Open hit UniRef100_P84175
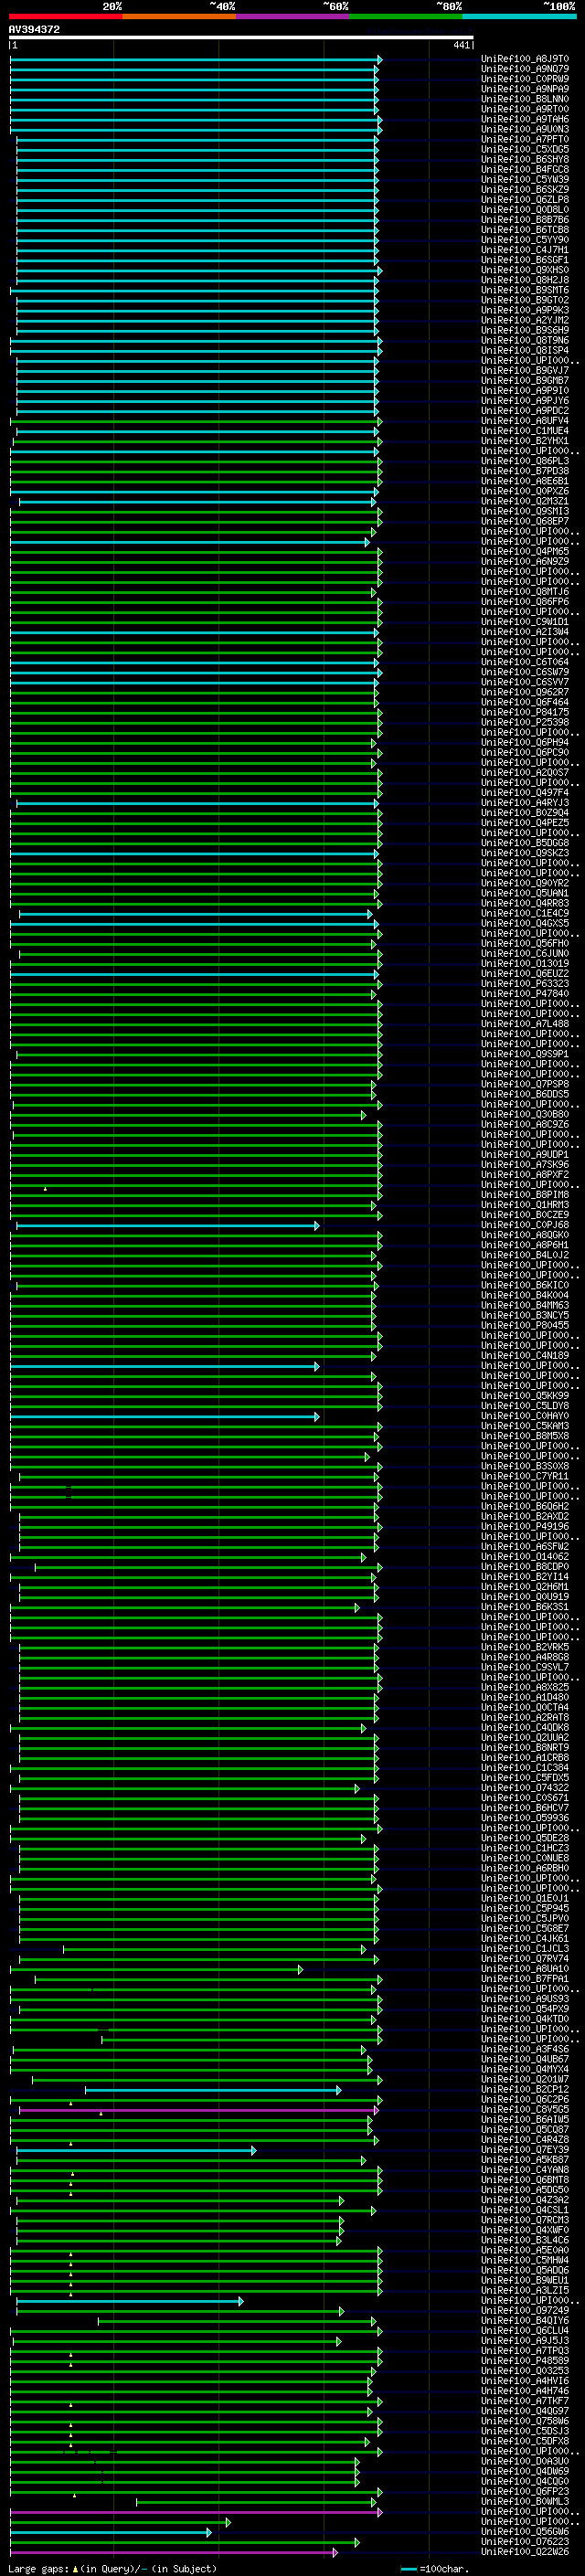Viewport: 585px width, 2576px height. [525, 712]
